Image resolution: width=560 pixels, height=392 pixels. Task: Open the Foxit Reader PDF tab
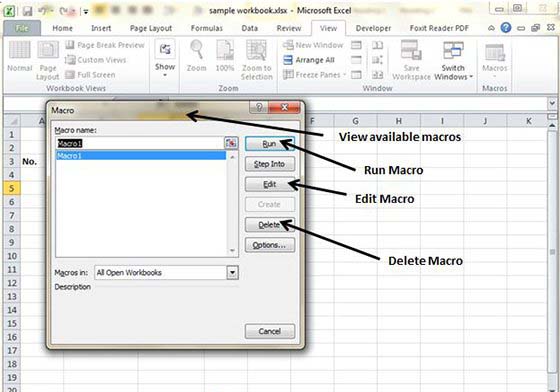[x=439, y=28]
